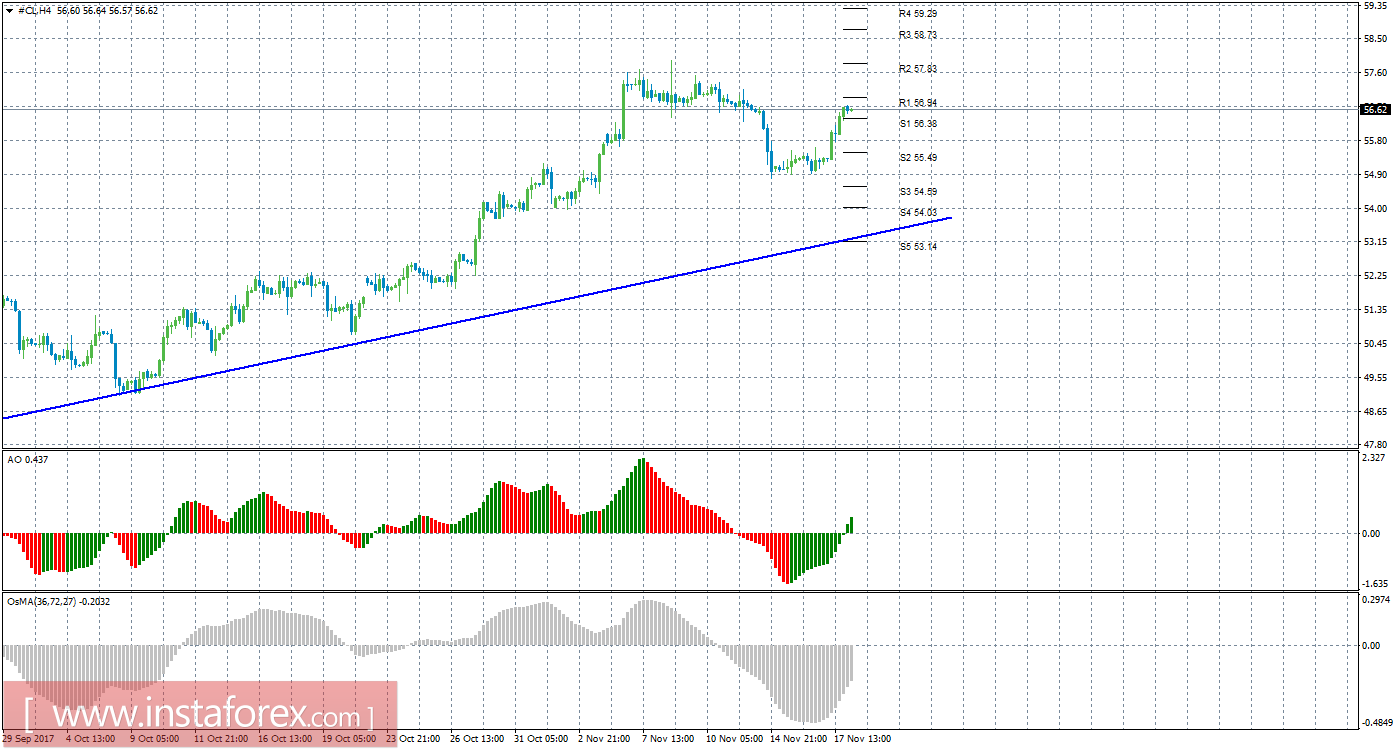Viewport: 1398px width, 750px height.
Task: Click the R4 59.29 pivot label
Action: coord(918,14)
